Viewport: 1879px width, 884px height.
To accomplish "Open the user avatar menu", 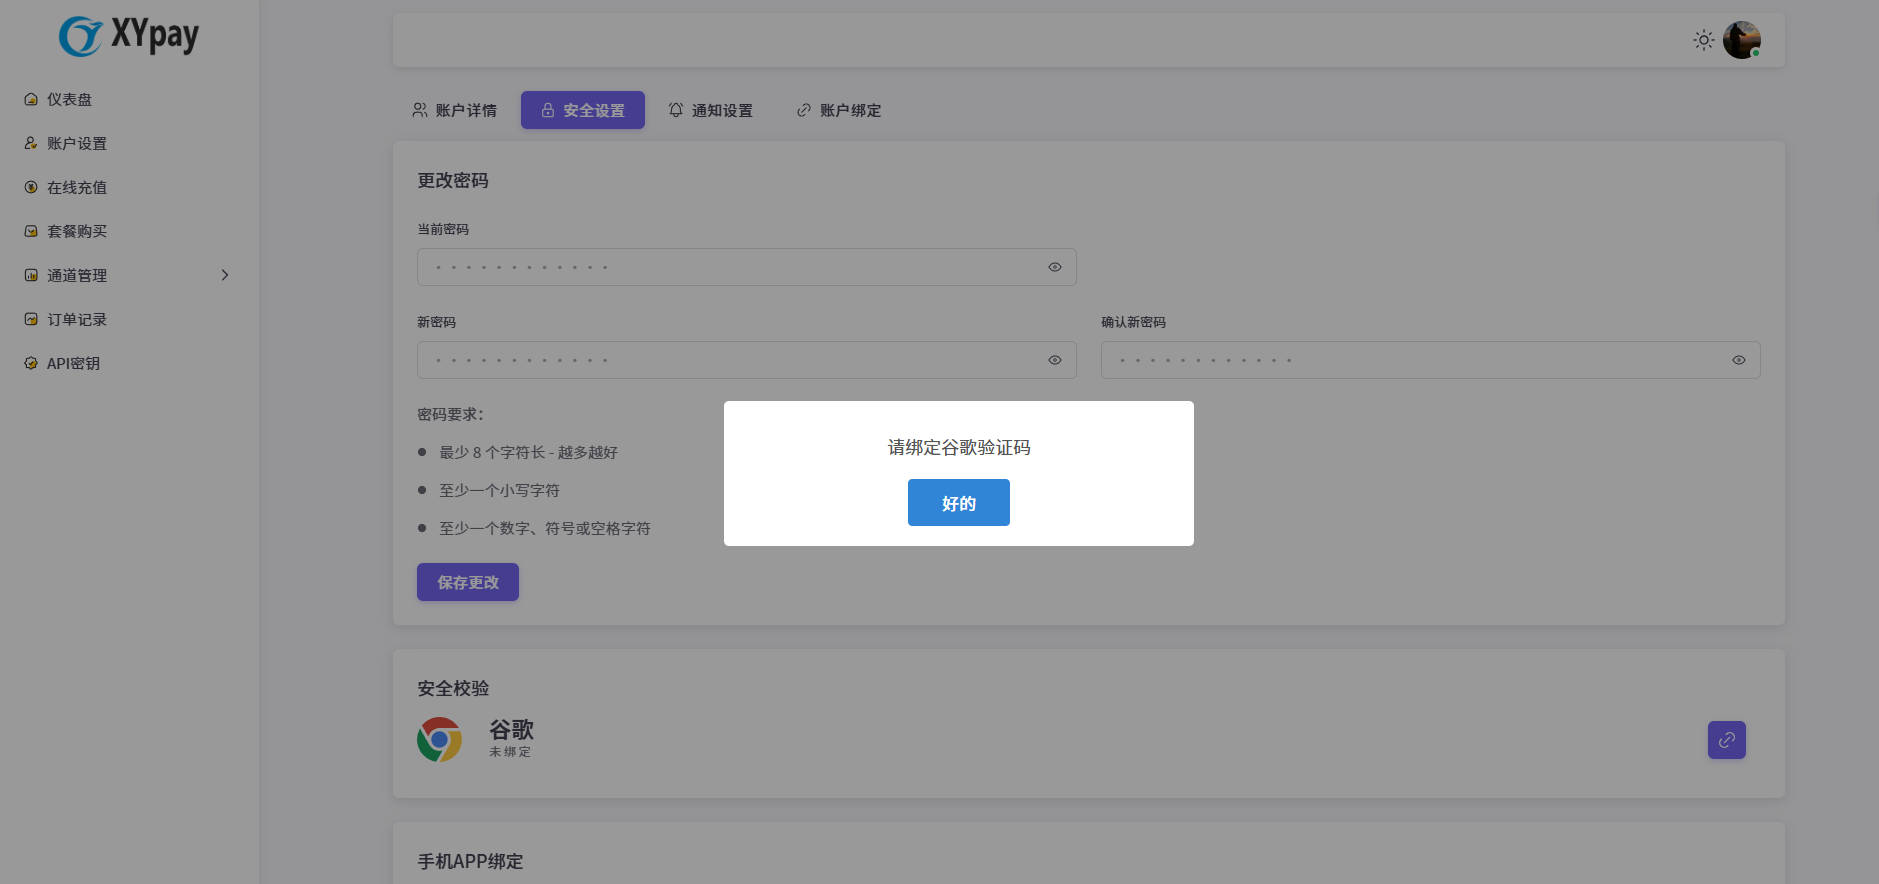I will (x=1742, y=40).
